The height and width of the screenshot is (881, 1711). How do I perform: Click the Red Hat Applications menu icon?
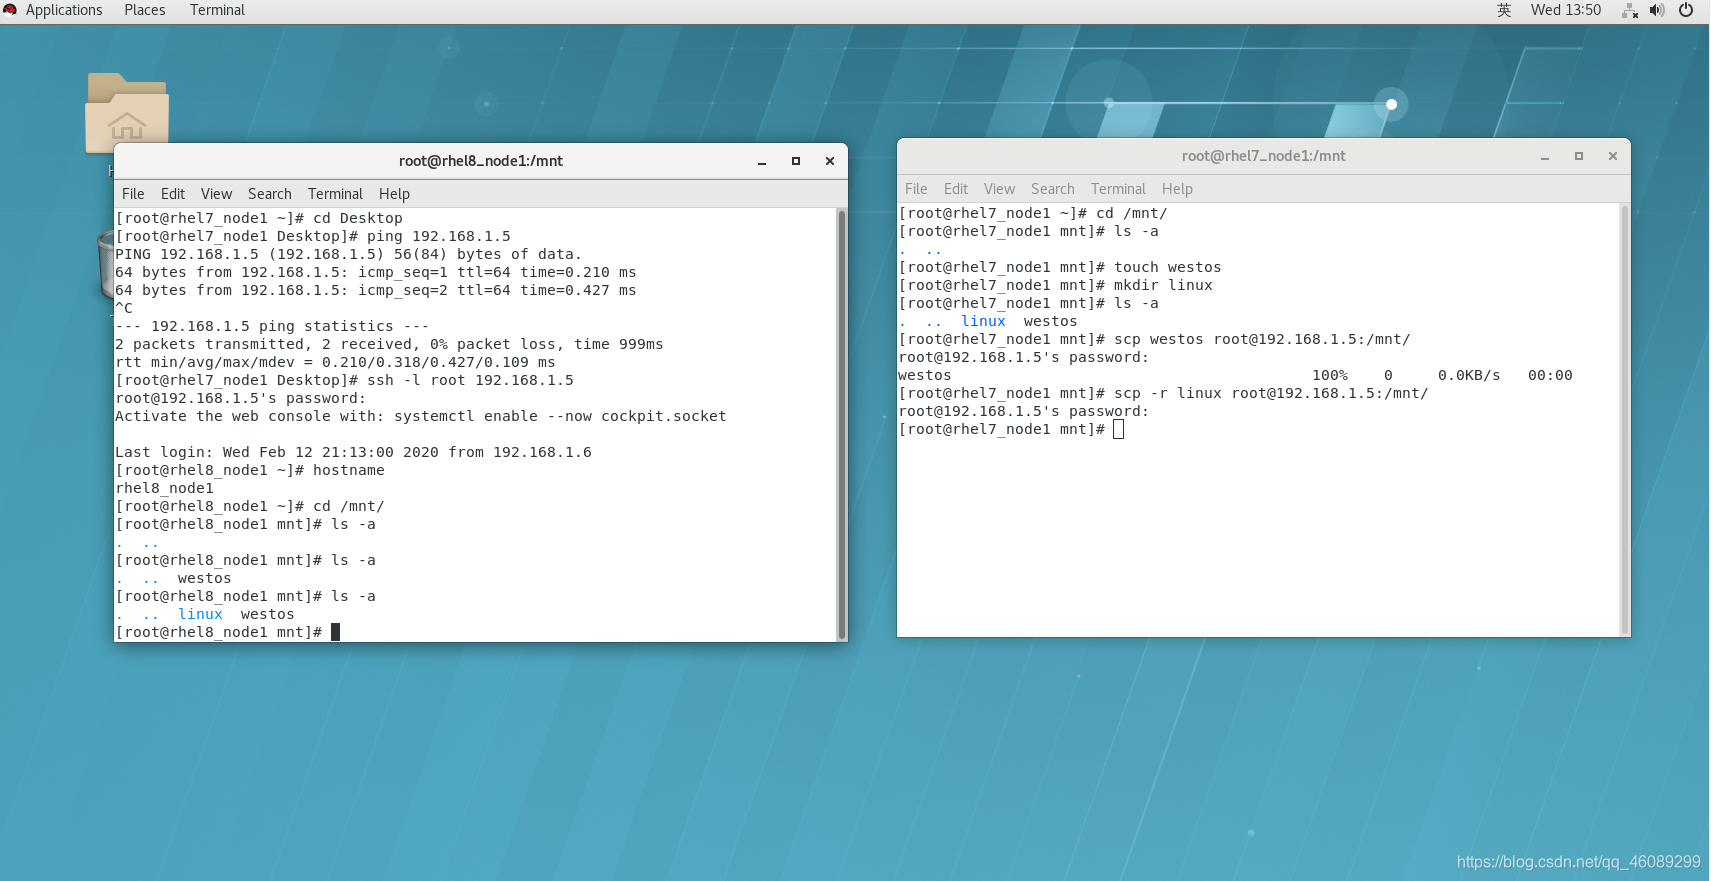pos(10,10)
